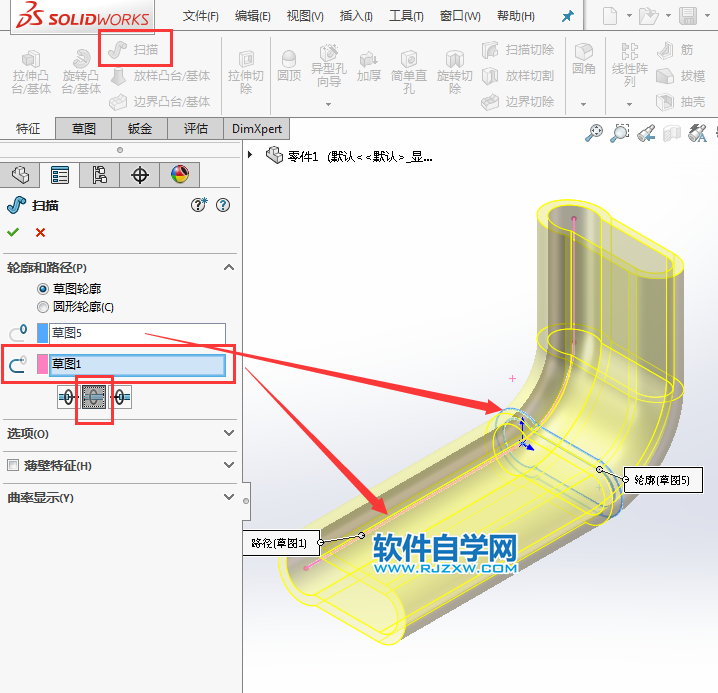Image resolution: width=718 pixels, height=693 pixels.
Task: Select the 旋转凸台/基体 revolve boss tool
Action: (x=81, y=72)
